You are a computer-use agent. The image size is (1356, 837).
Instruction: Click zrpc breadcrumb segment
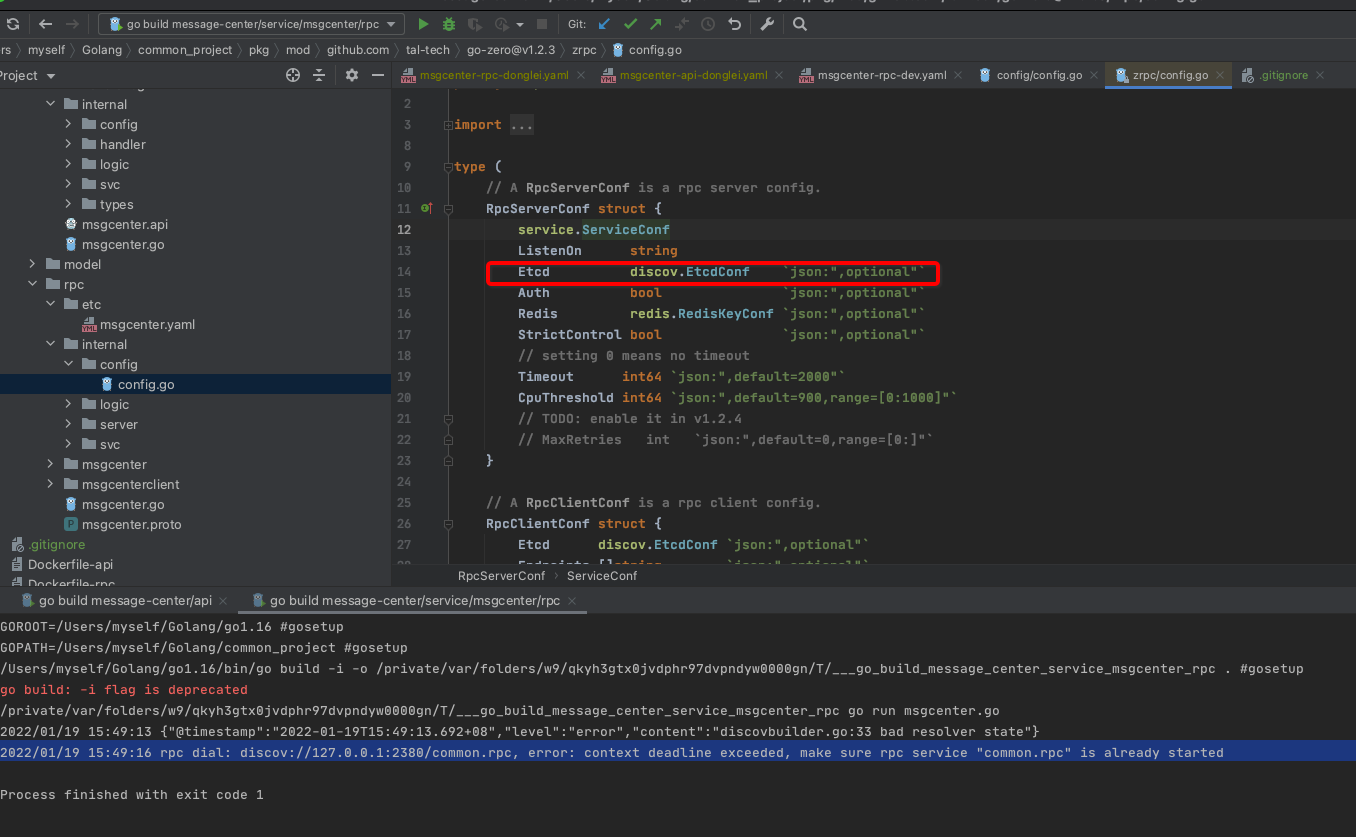point(584,50)
